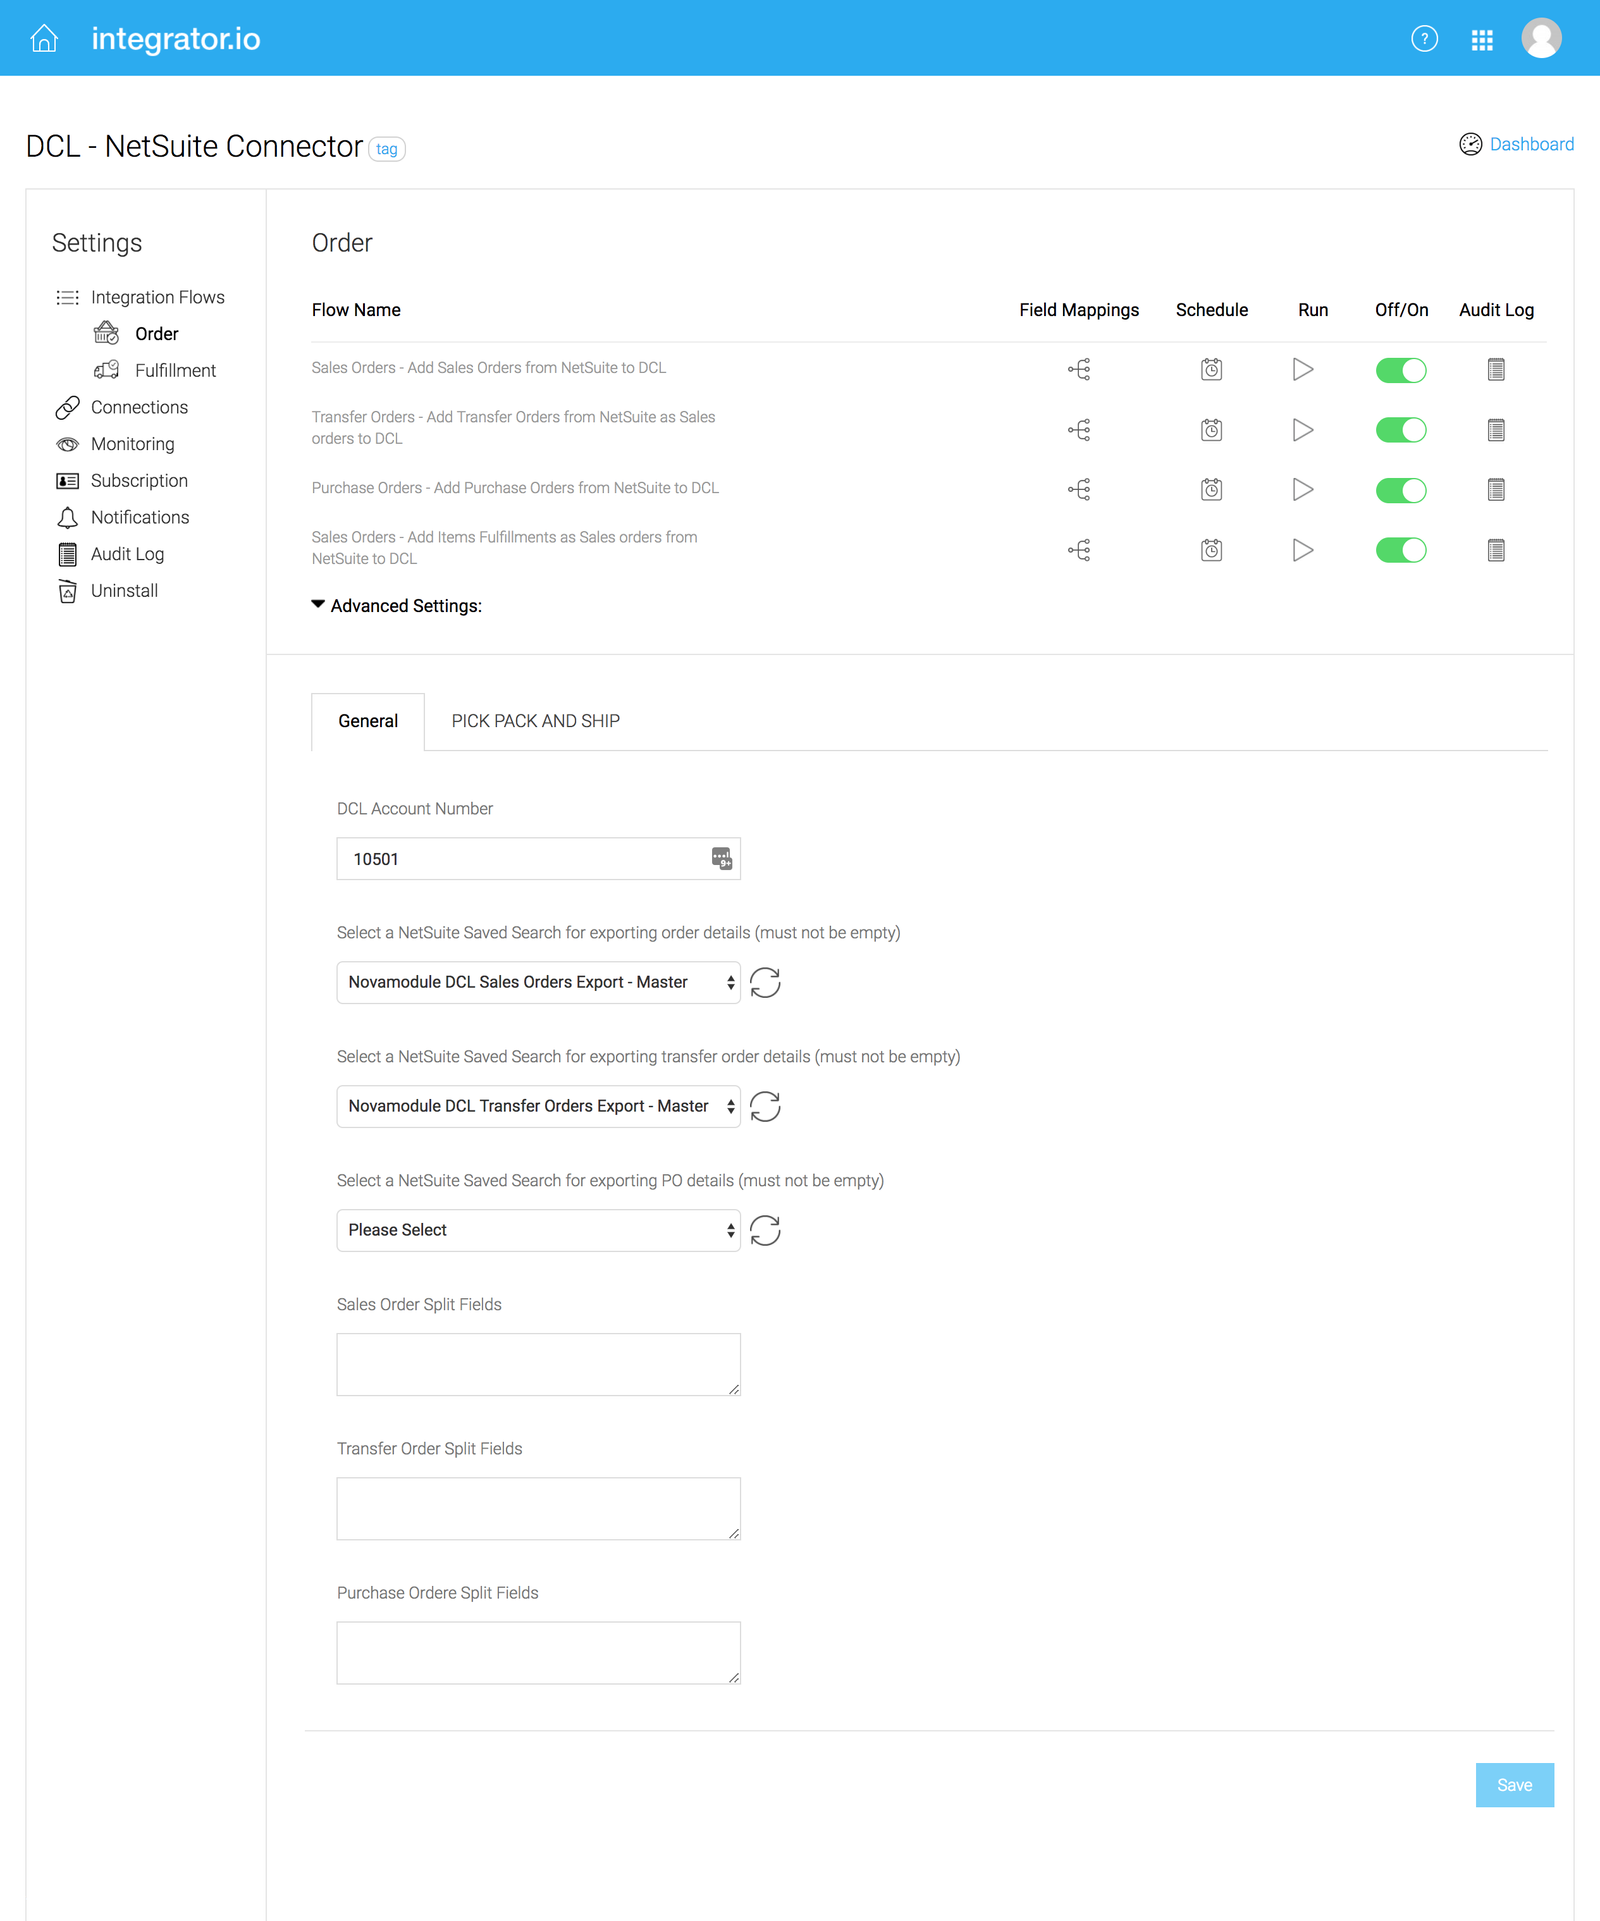
Task: Click the Notifications bell icon
Action: coord(67,518)
